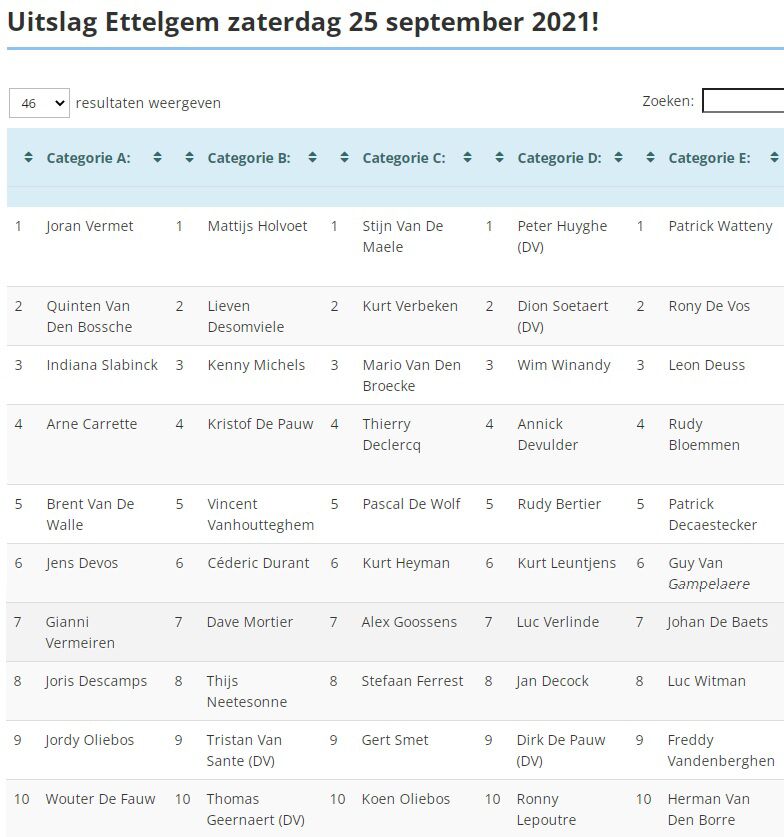Select the cell Peter Huyghe (DV)
784x837 pixels.
pyautogui.click(x=562, y=236)
